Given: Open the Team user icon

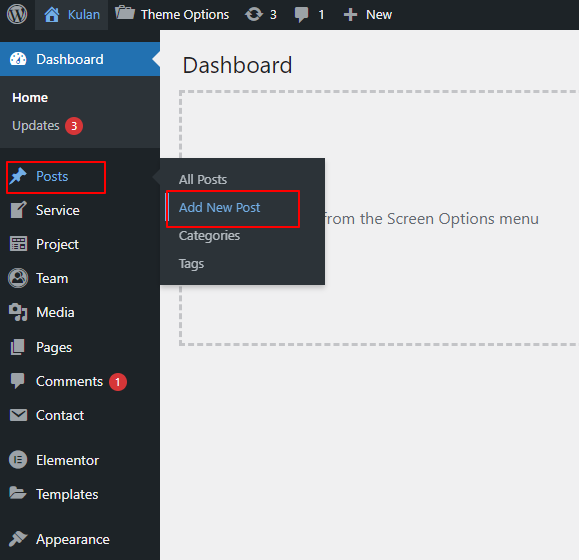Looking at the screenshot, I should coord(18,278).
